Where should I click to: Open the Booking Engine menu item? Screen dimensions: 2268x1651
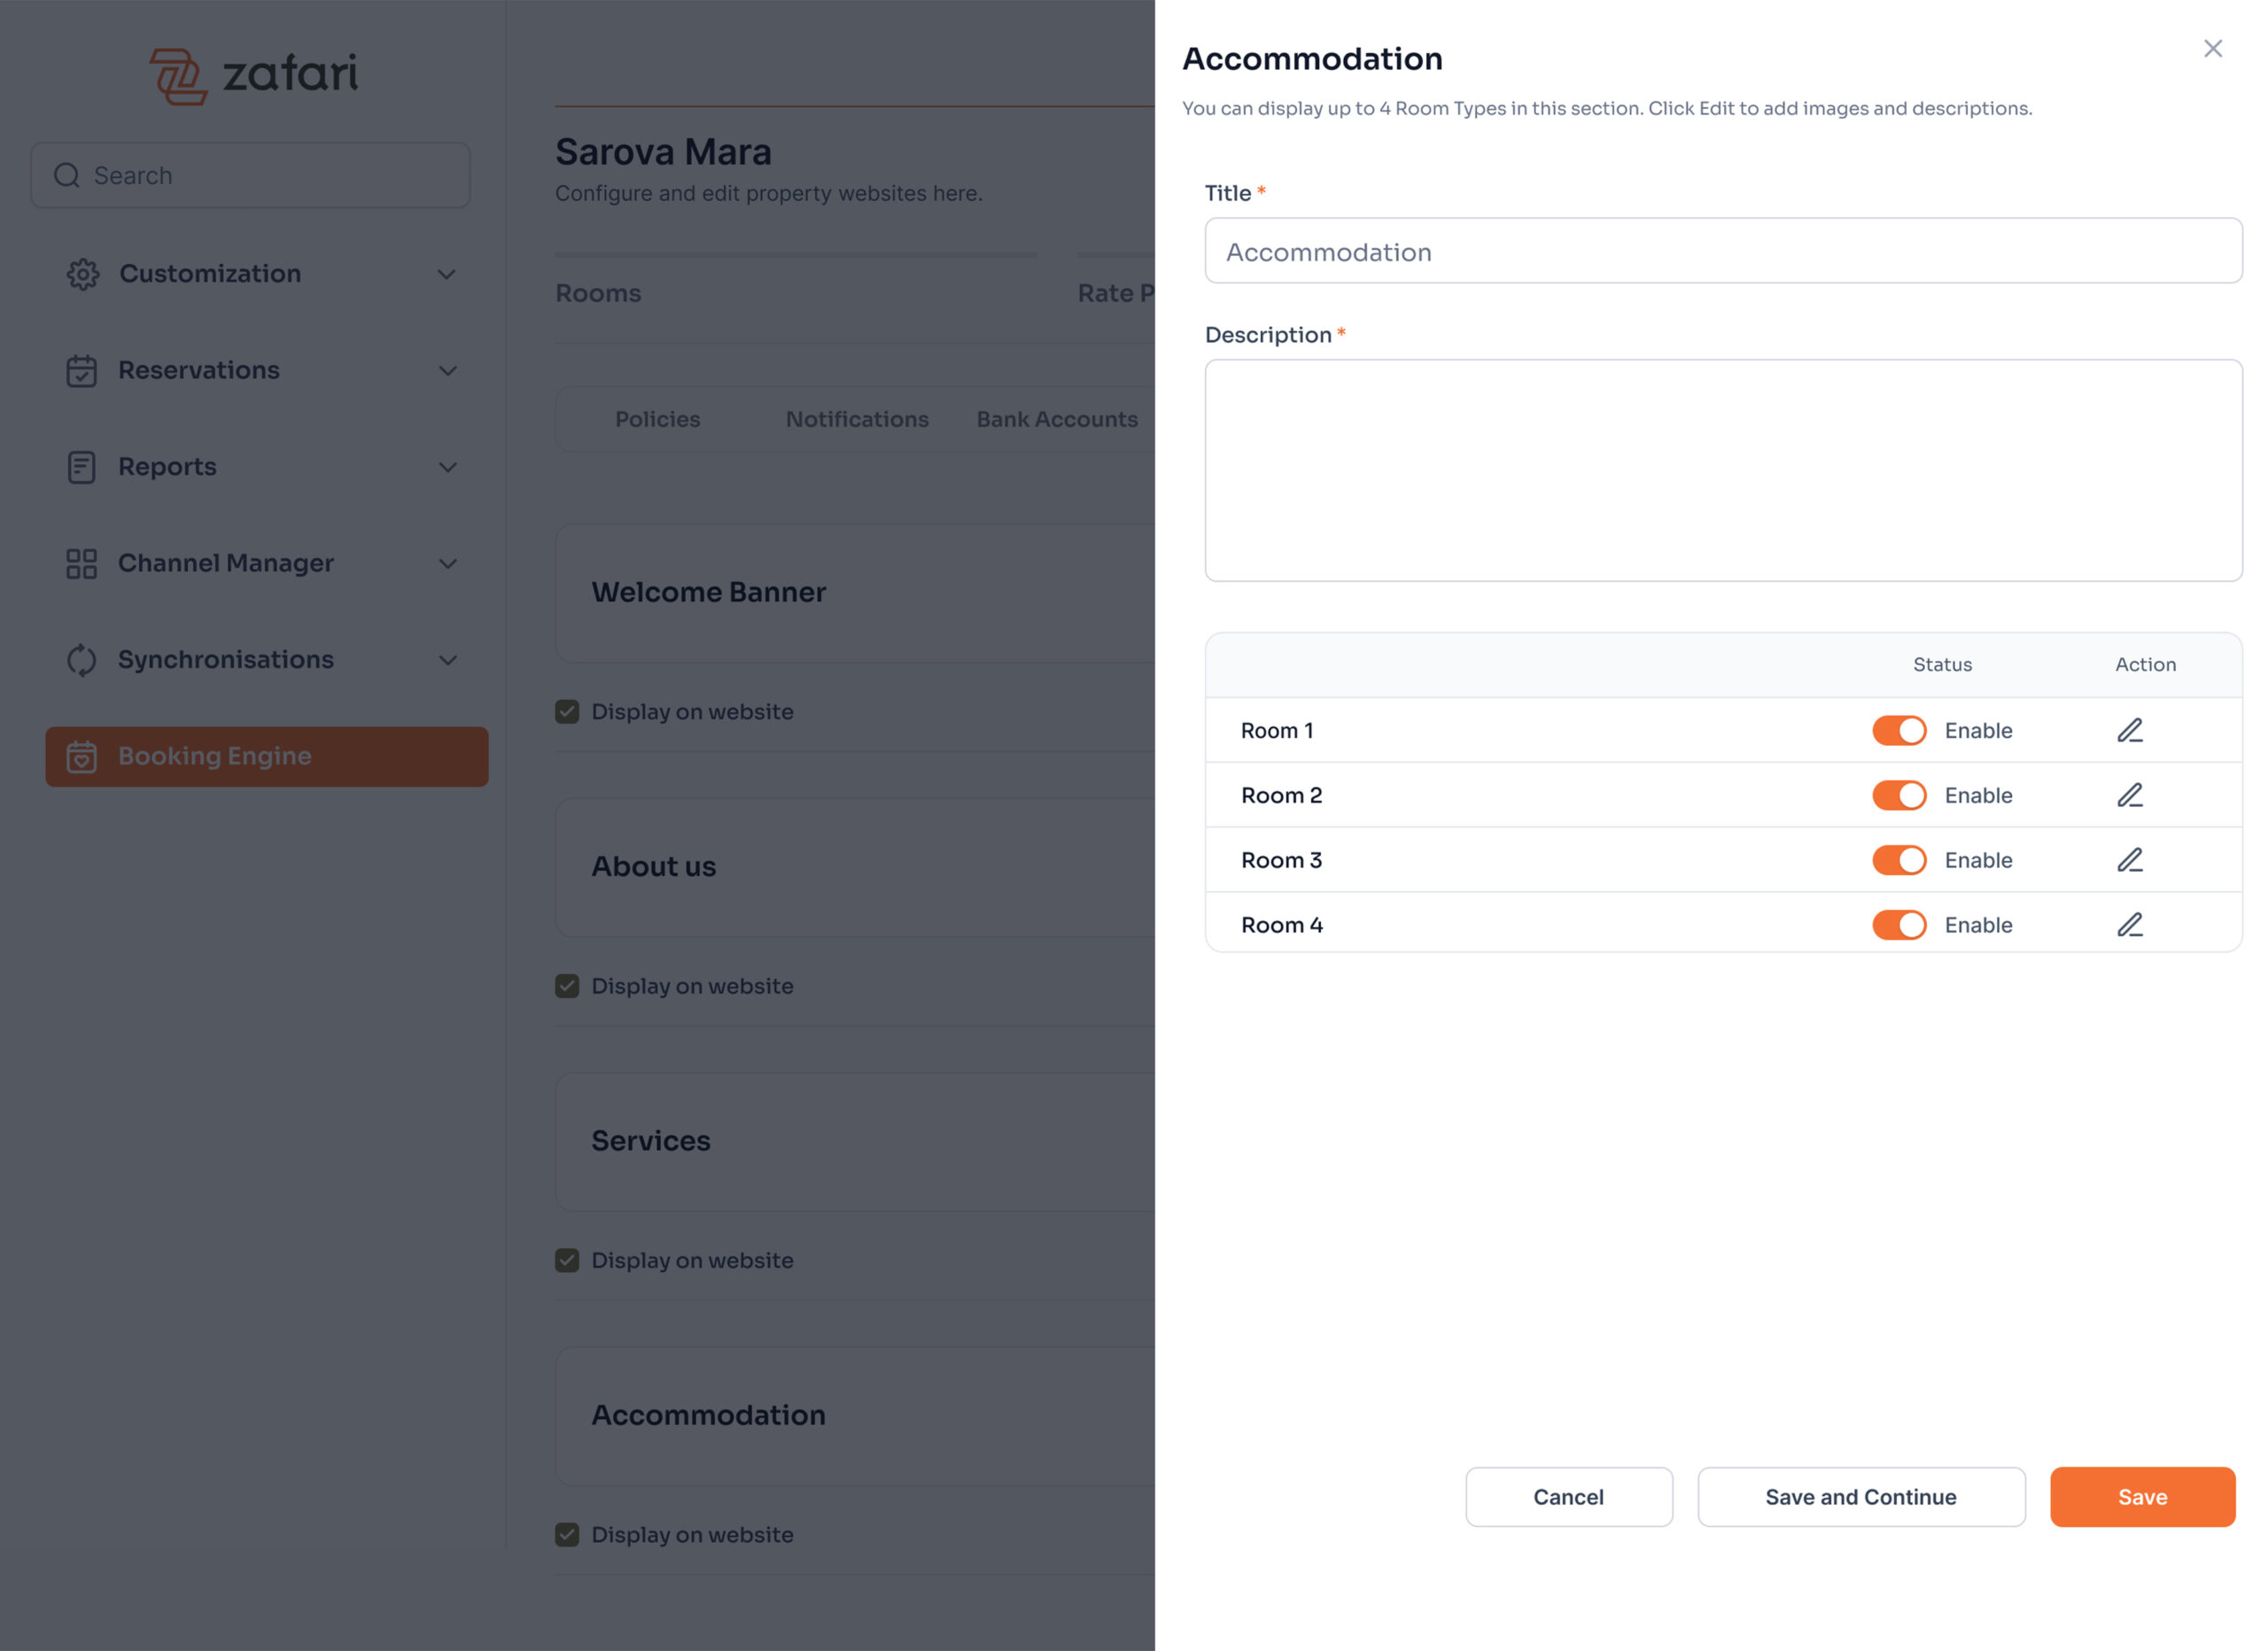coord(266,756)
